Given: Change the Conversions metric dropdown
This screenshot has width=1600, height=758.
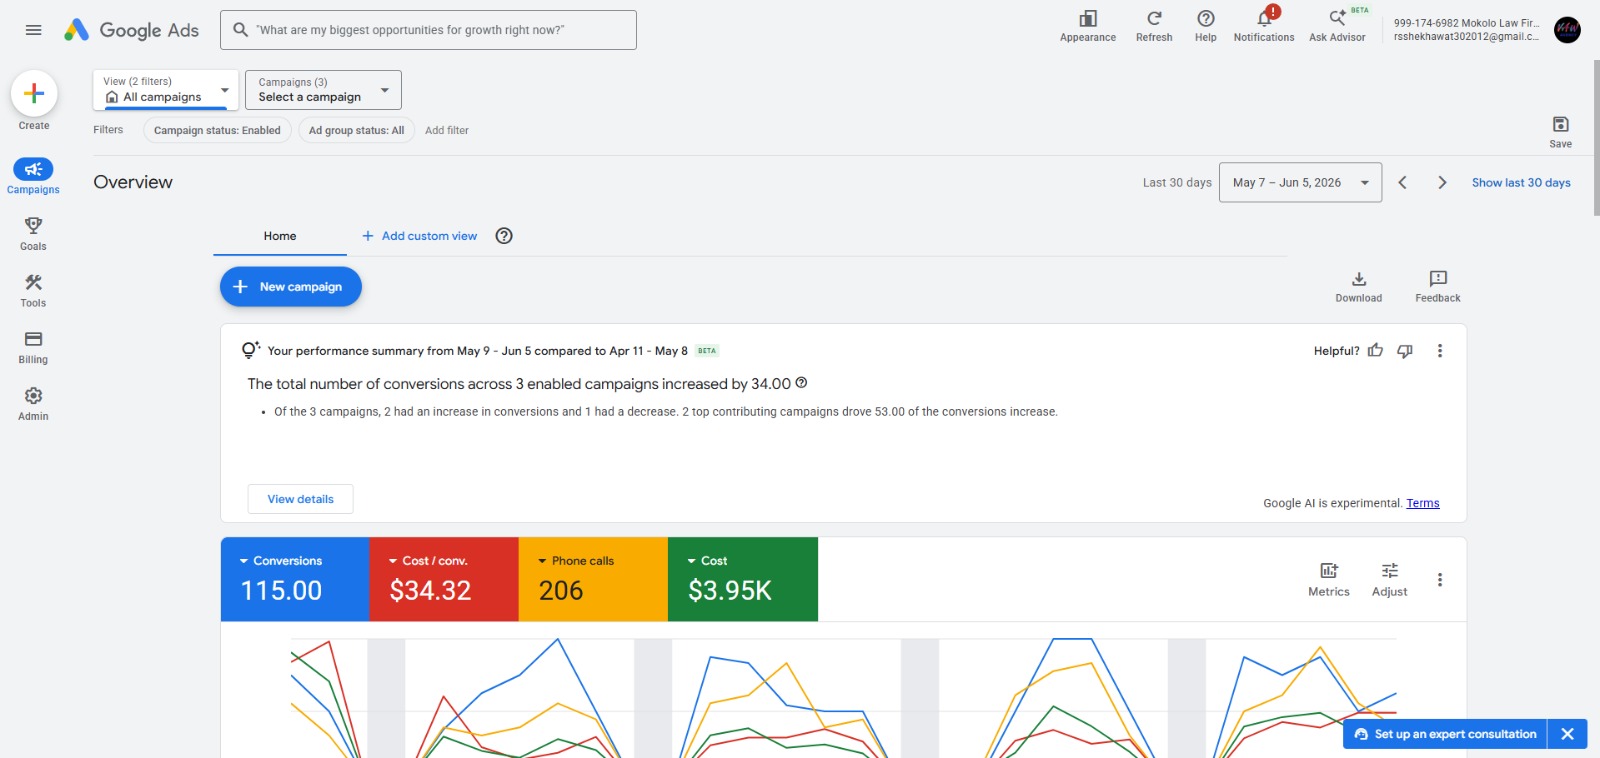Looking at the screenshot, I should (x=281, y=561).
